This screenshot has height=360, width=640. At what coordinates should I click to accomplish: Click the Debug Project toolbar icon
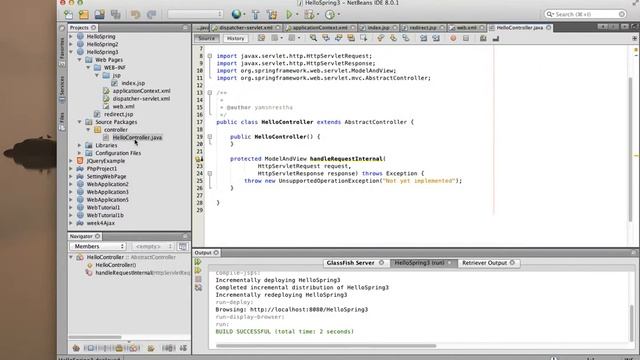309,15
